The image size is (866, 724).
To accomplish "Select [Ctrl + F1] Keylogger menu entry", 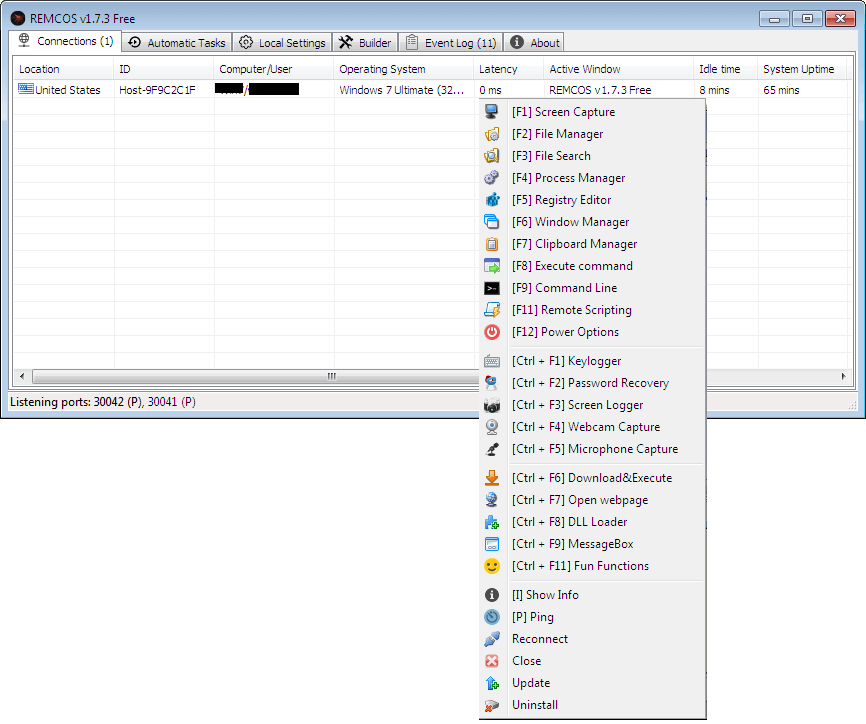I will click(x=593, y=361).
